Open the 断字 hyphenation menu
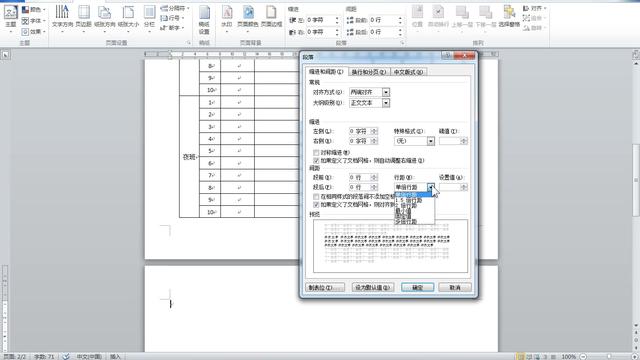Screen dimensions: 640x360 tap(172, 28)
